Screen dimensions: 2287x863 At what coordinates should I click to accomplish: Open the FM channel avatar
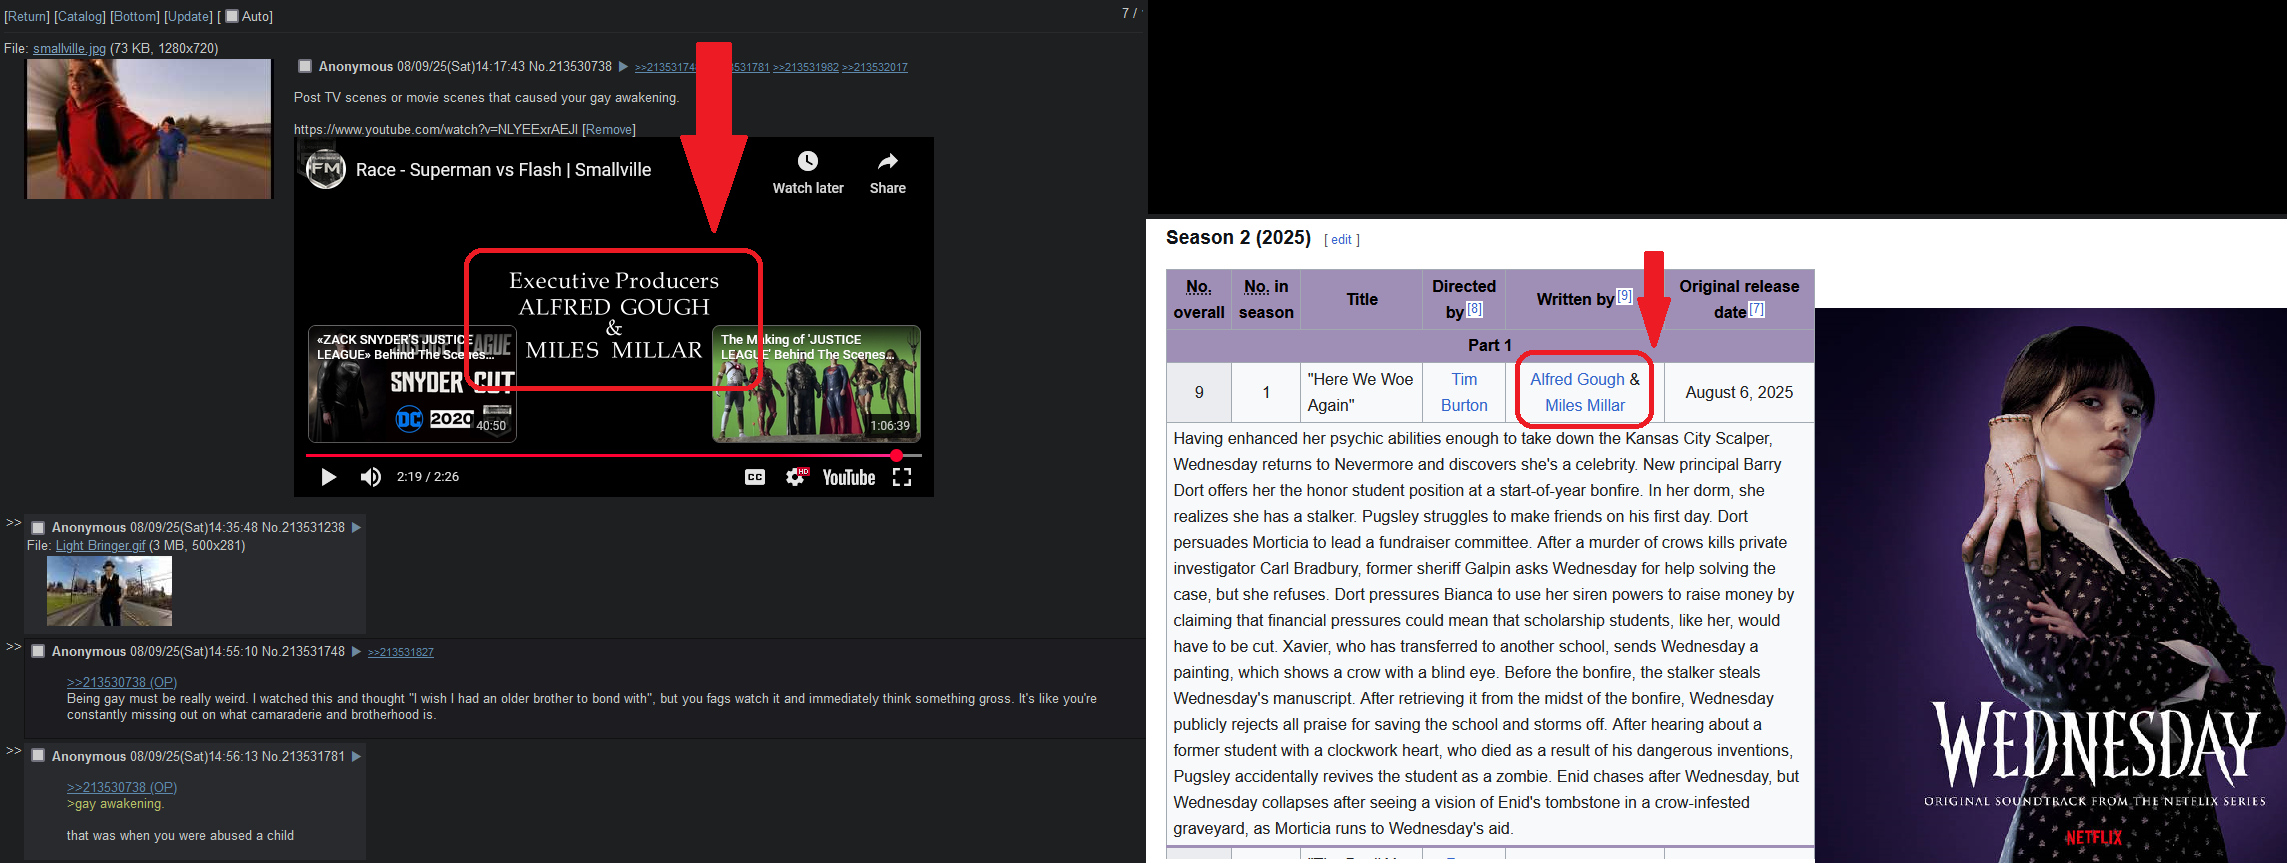point(326,169)
